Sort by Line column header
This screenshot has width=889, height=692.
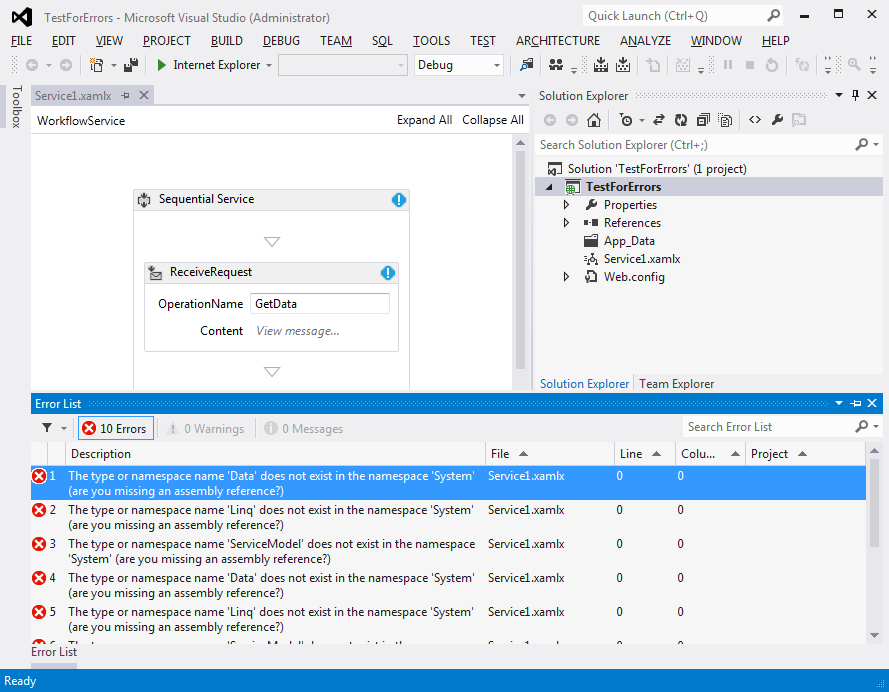(x=645, y=454)
